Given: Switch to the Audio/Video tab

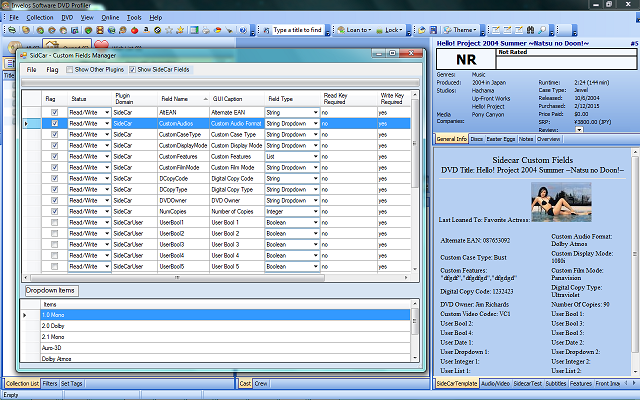Looking at the screenshot, I should [x=496, y=384].
